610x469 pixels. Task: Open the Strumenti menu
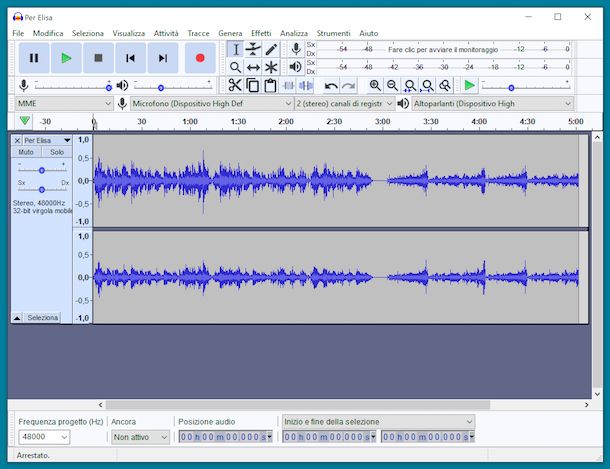333,33
